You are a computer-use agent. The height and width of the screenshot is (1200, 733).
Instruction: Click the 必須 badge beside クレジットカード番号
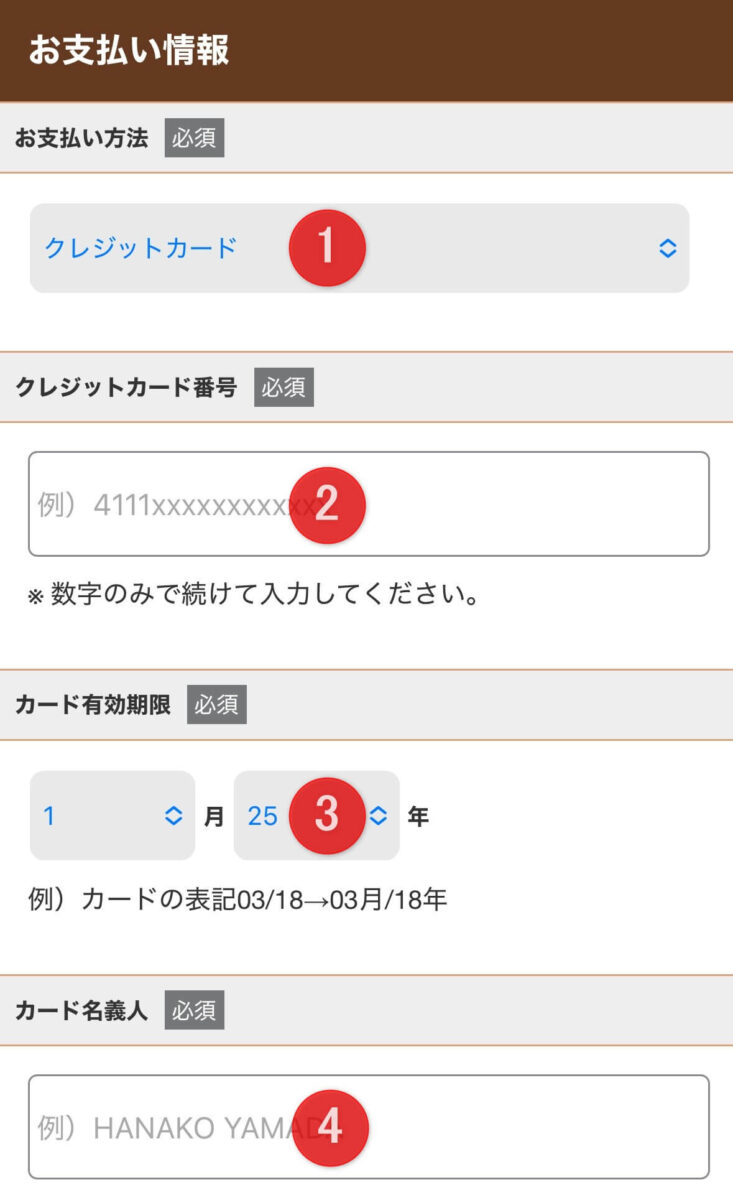[x=284, y=387]
